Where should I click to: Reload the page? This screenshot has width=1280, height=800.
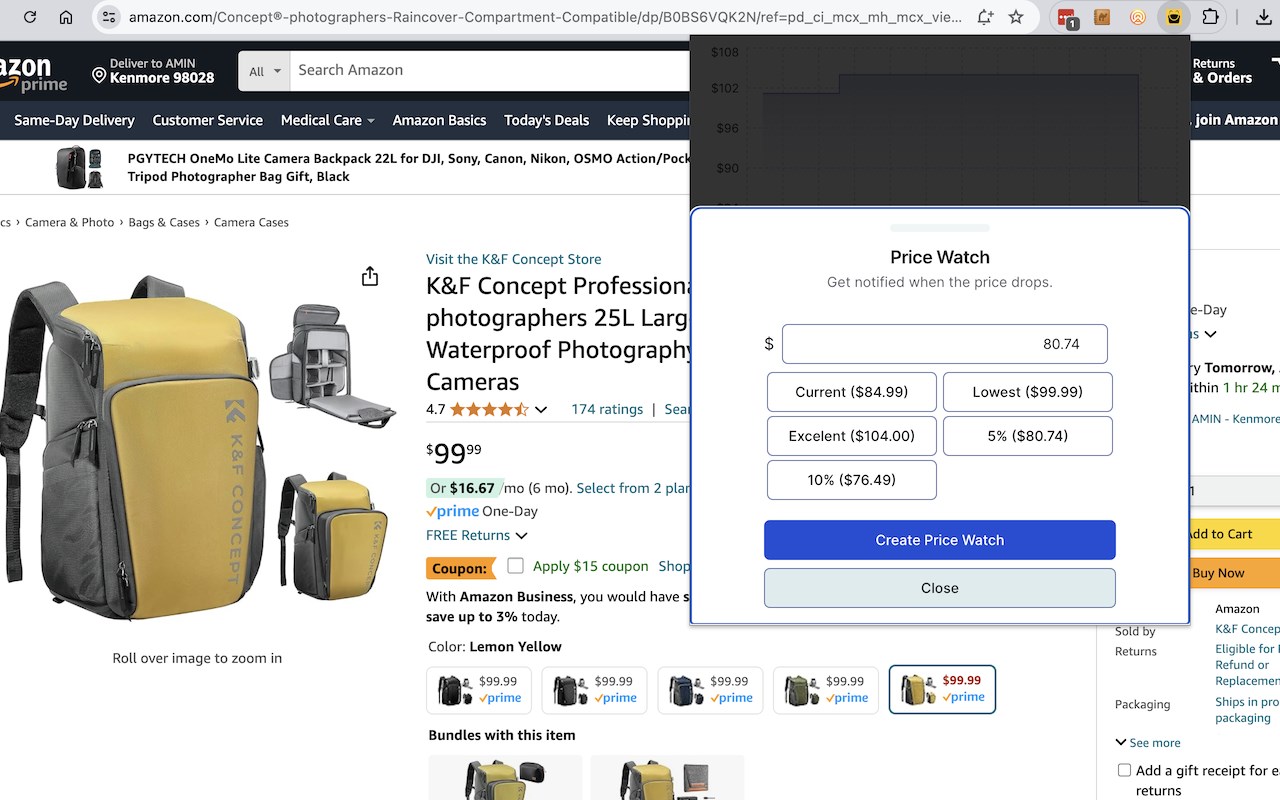coord(30,17)
